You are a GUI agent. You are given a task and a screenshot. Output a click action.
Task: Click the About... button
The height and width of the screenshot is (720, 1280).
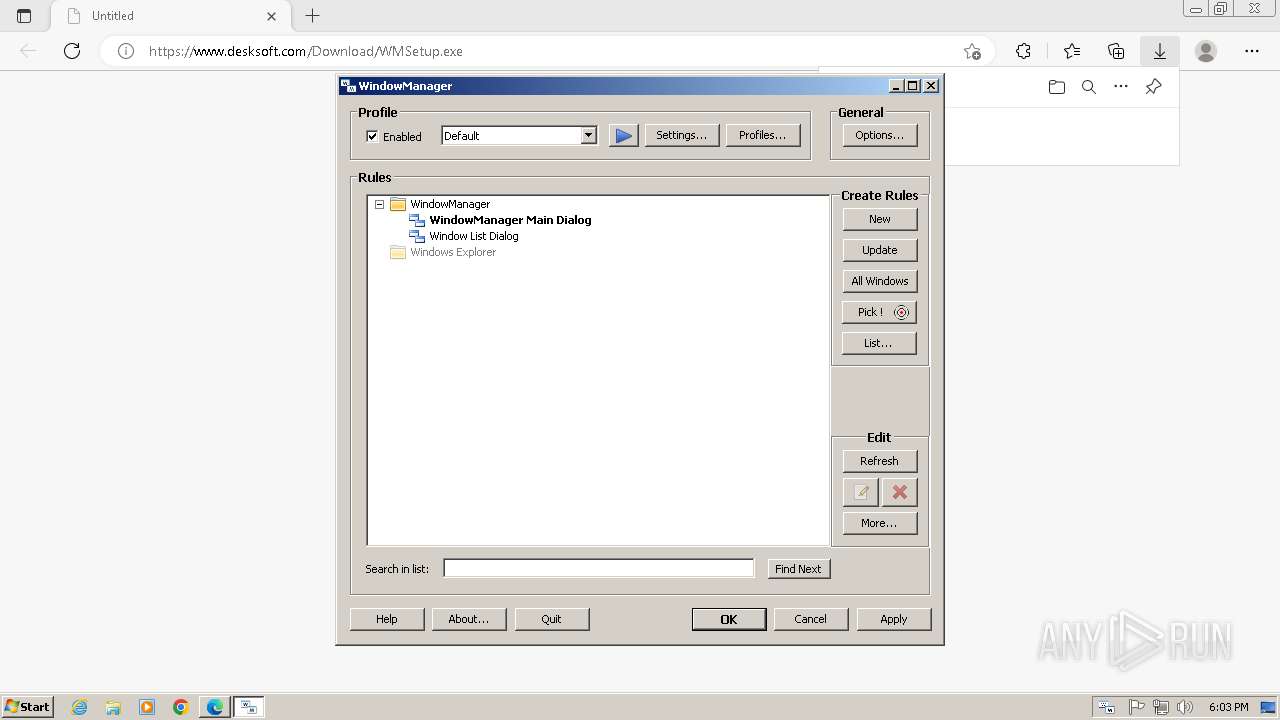(x=469, y=619)
